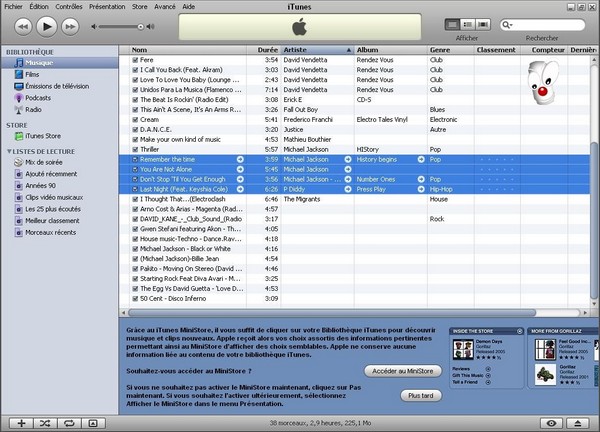Viewport: 600px width, 432px height.
Task: Switch to Cover Flow view mode
Action: [x=483, y=24]
